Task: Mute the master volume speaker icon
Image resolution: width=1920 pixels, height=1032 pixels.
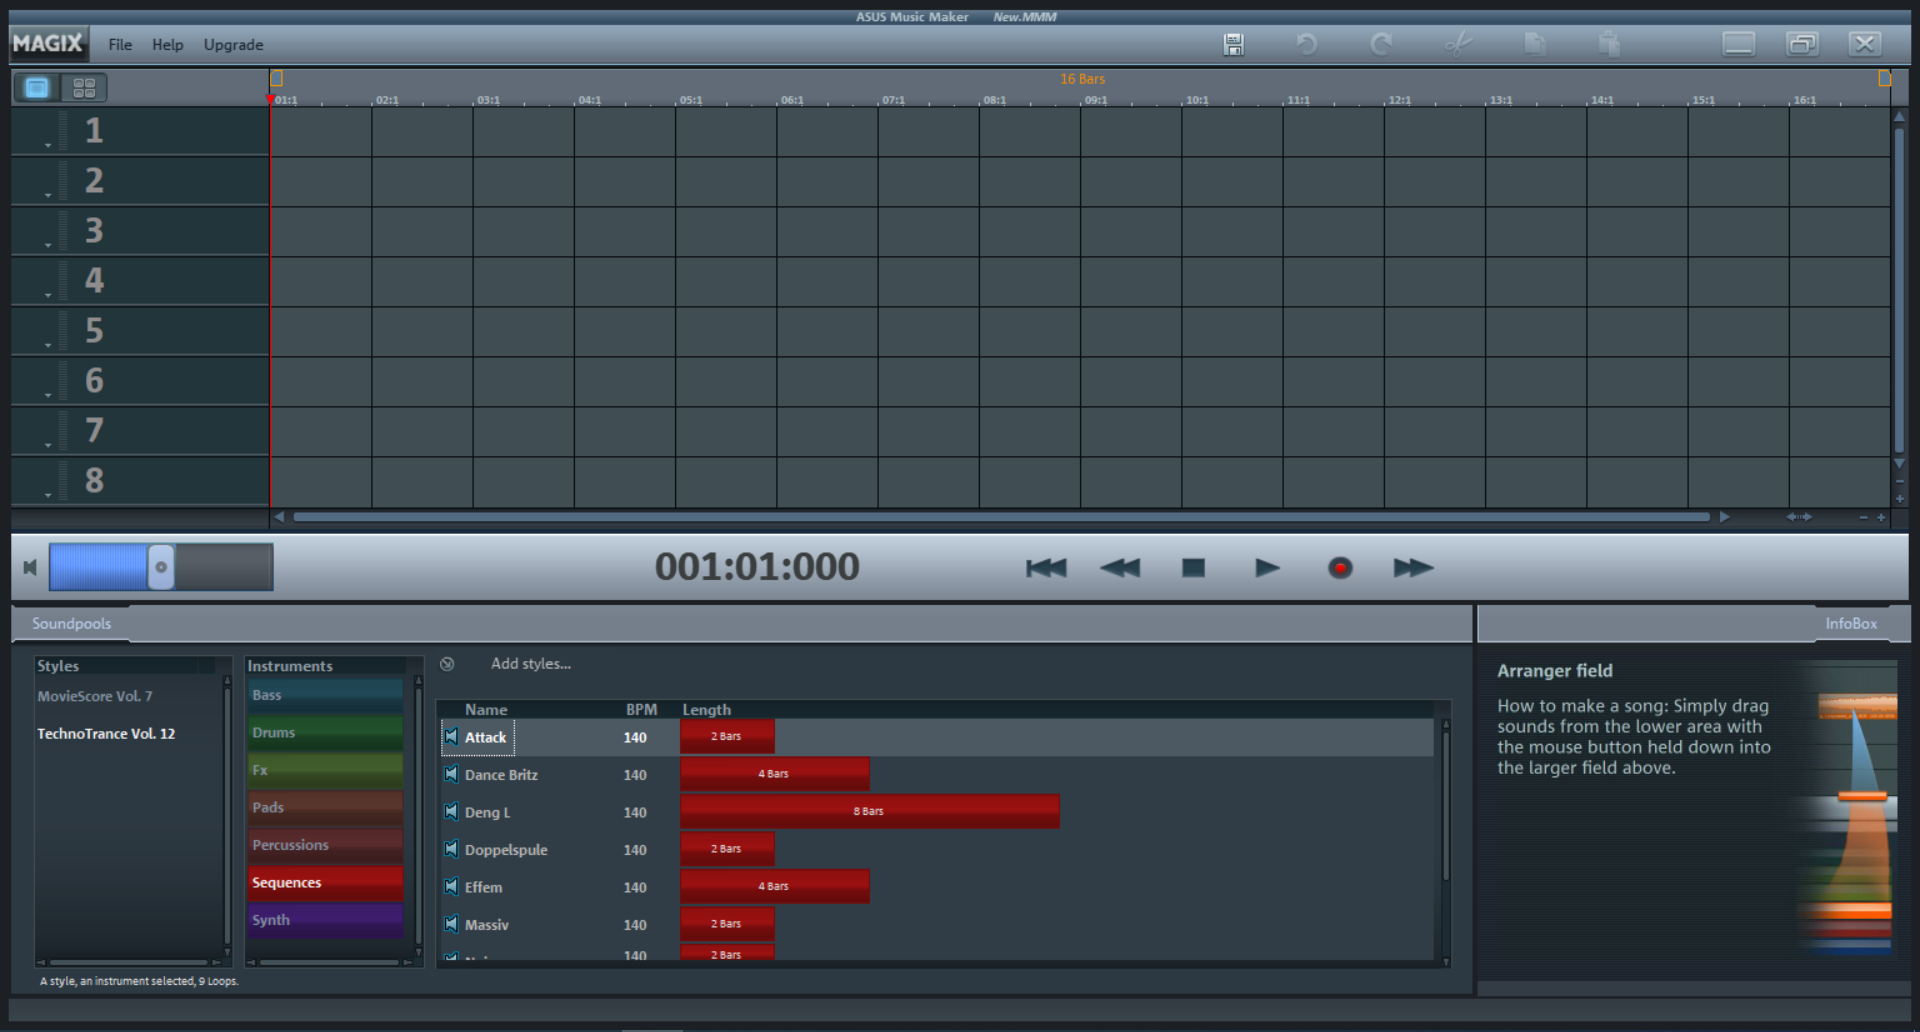Action: tap(30, 567)
